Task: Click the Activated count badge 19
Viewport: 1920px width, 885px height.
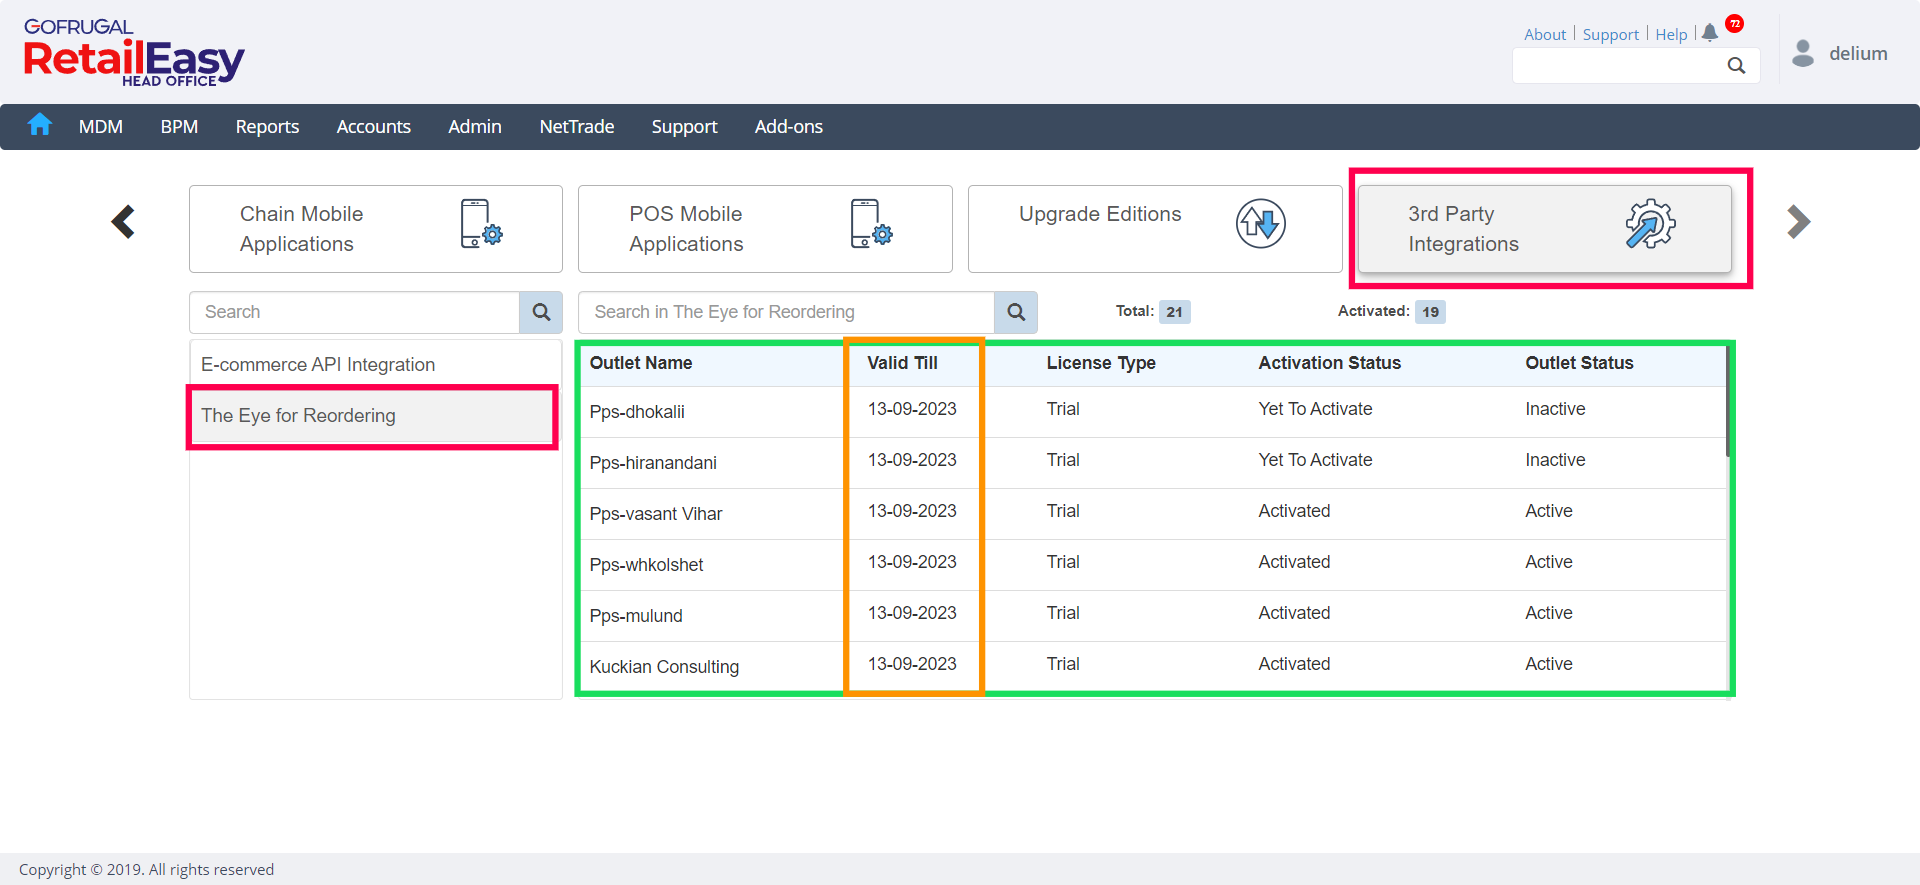Action: 1430,312
